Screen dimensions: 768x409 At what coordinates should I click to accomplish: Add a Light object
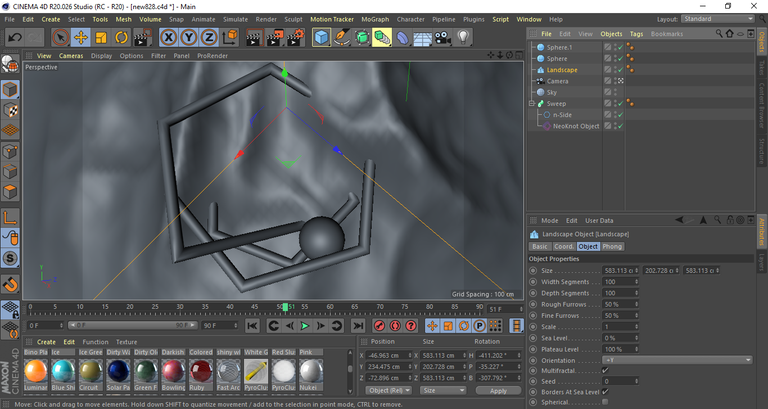pos(463,37)
